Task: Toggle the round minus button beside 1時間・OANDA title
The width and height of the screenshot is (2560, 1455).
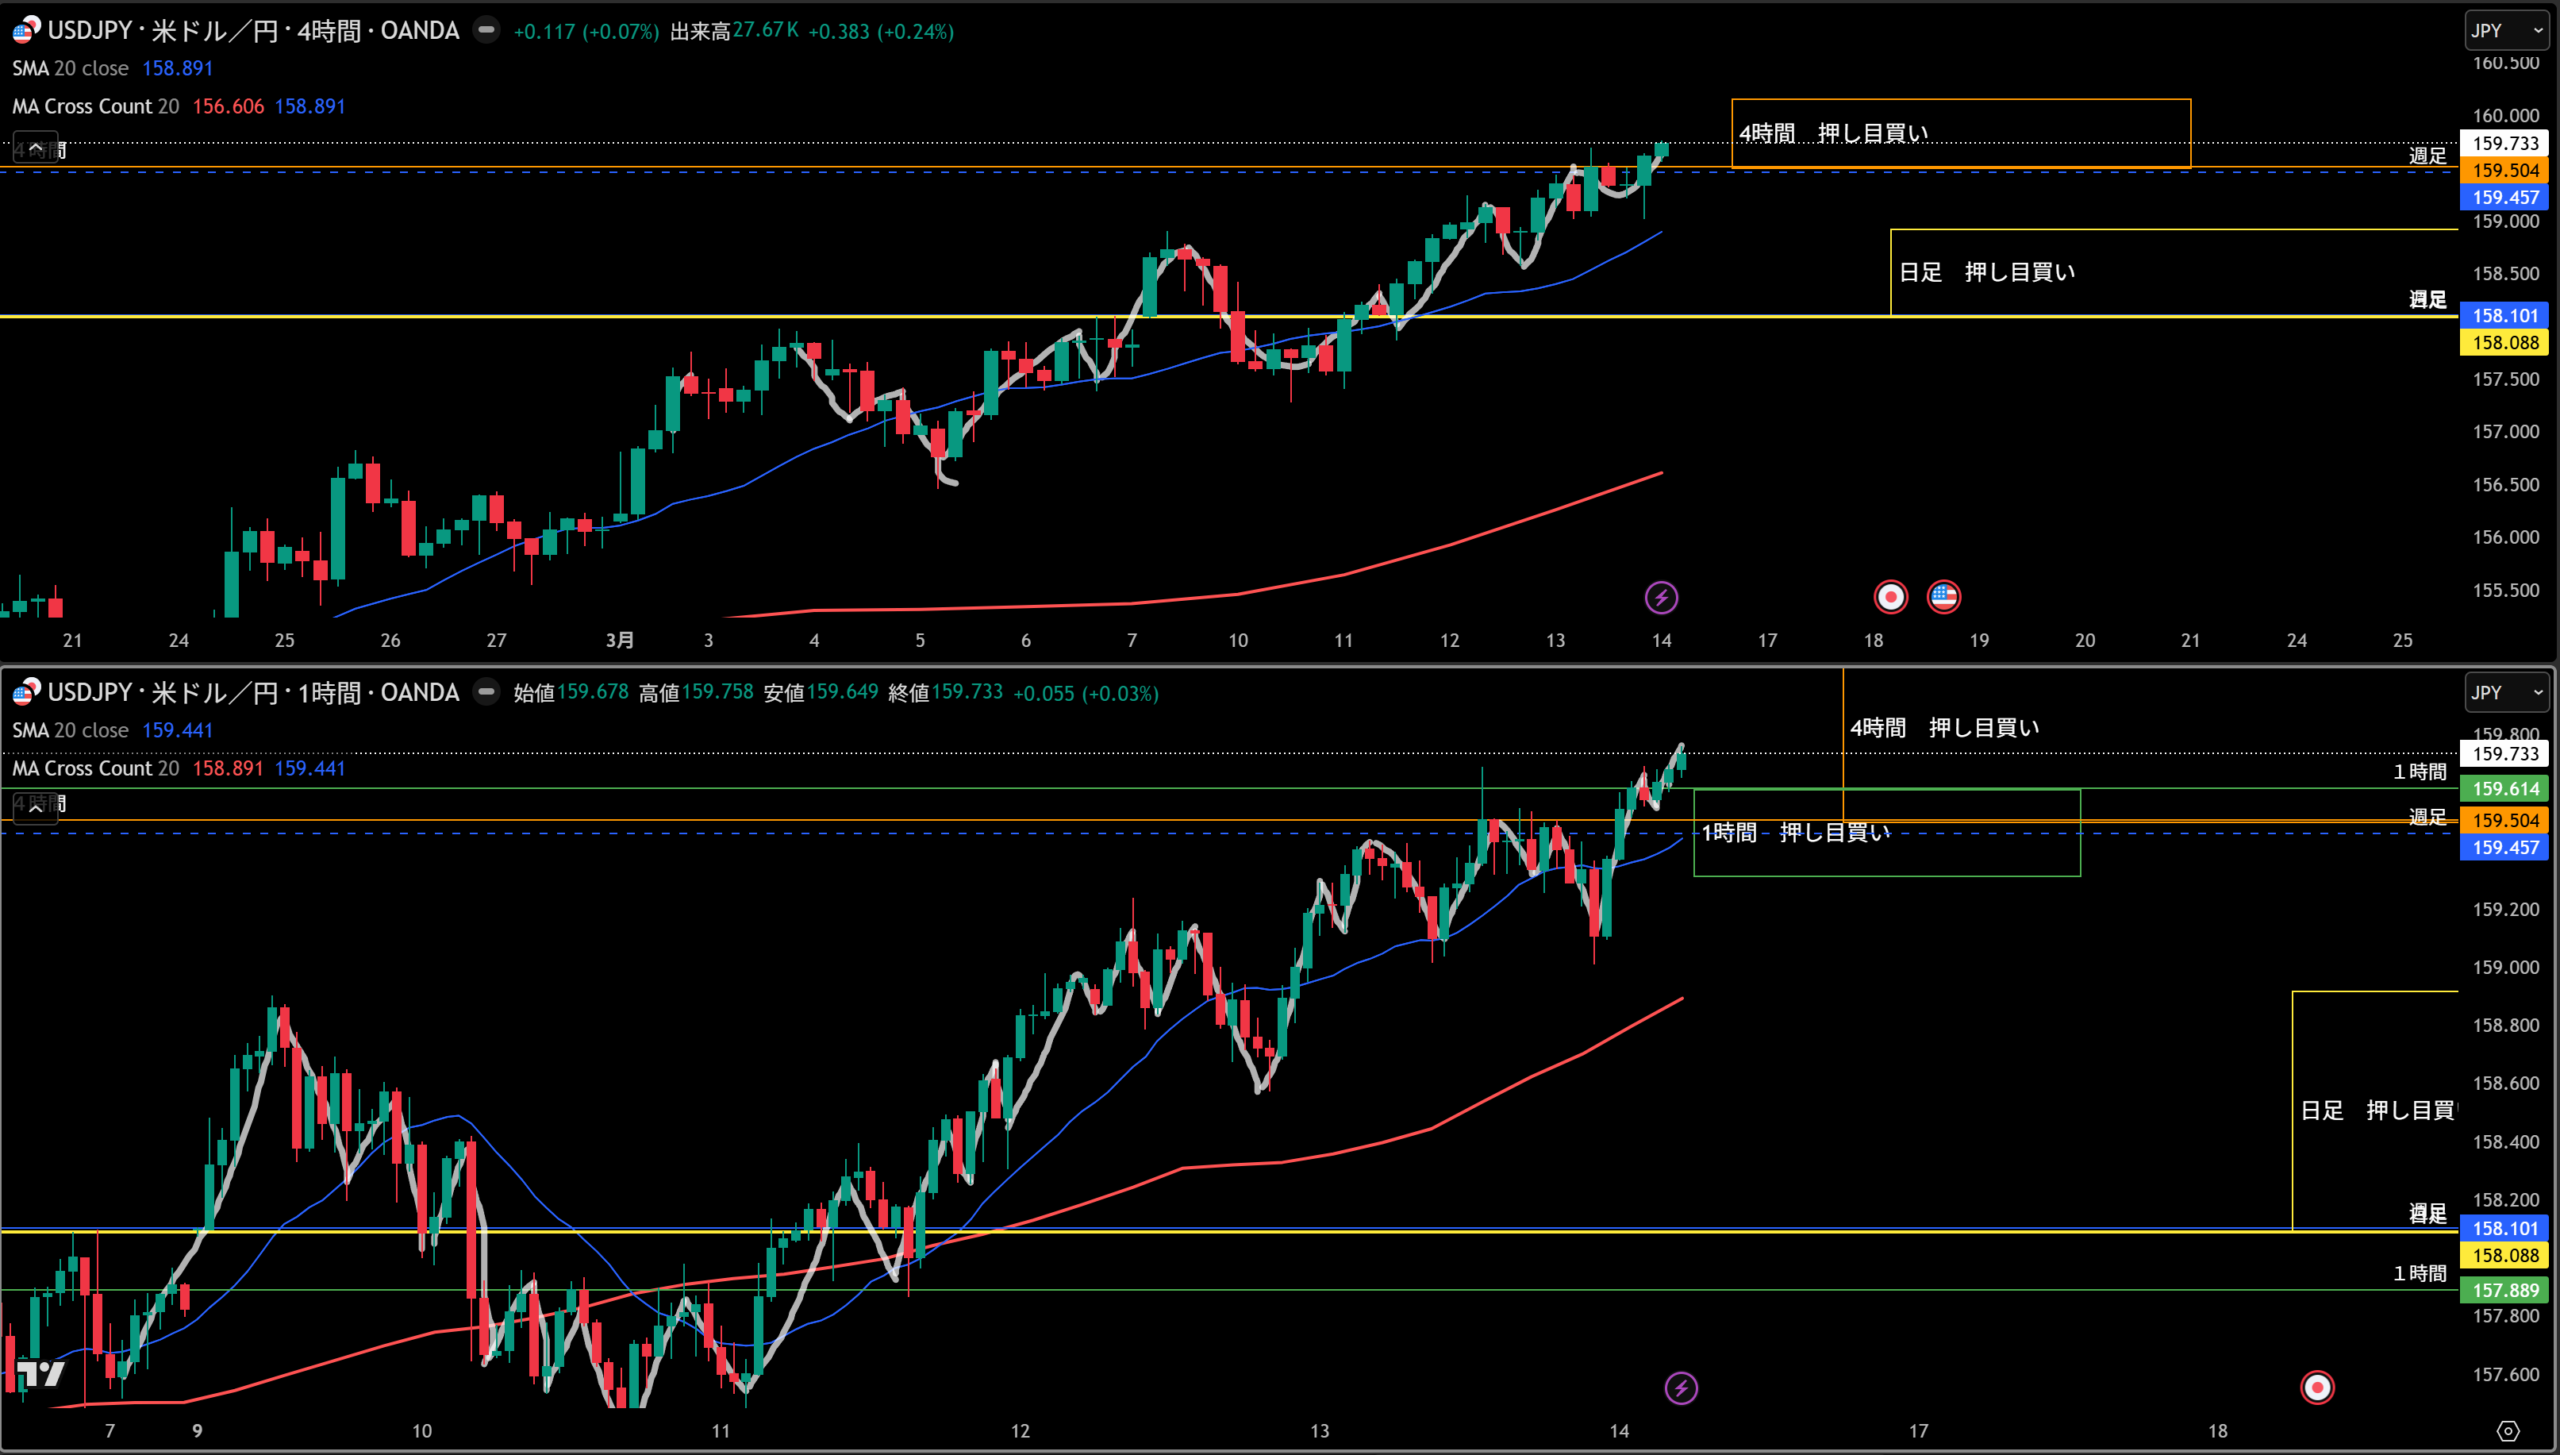Action: pyautogui.click(x=486, y=692)
